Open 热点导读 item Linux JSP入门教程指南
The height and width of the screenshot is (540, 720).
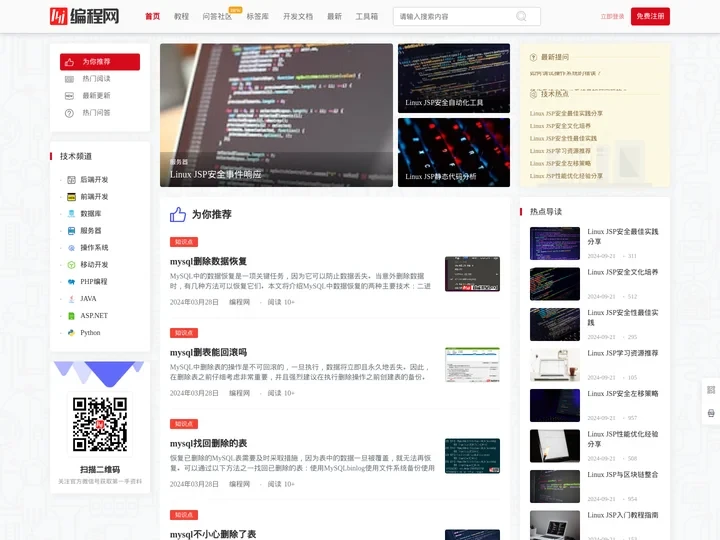[623, 515]
